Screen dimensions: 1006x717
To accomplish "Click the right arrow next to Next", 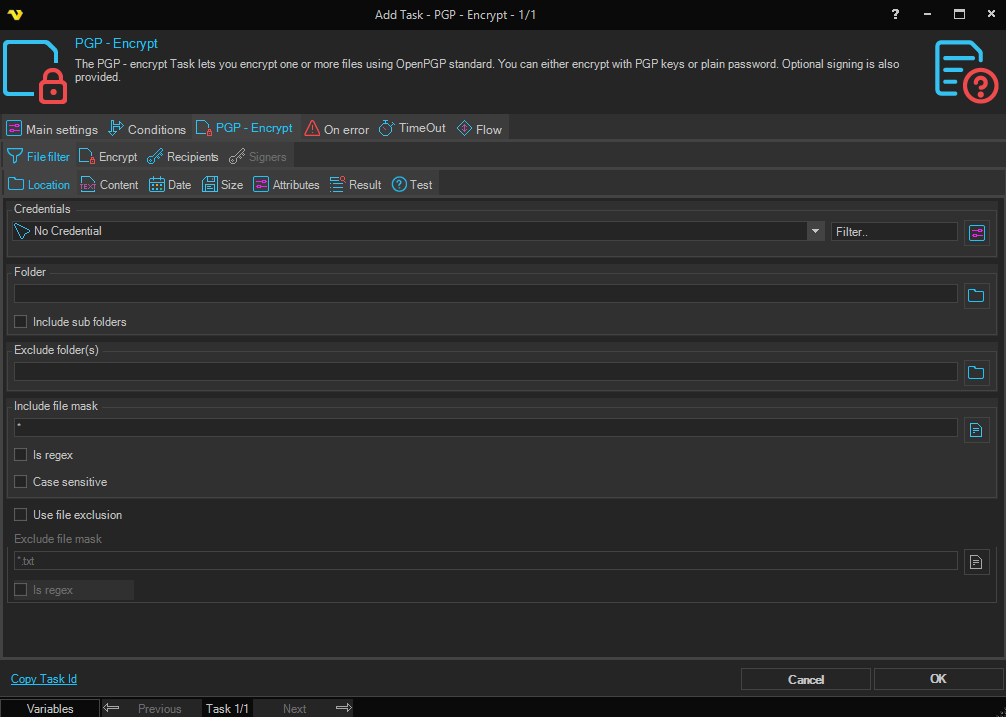I will click(x=343, y=708).
